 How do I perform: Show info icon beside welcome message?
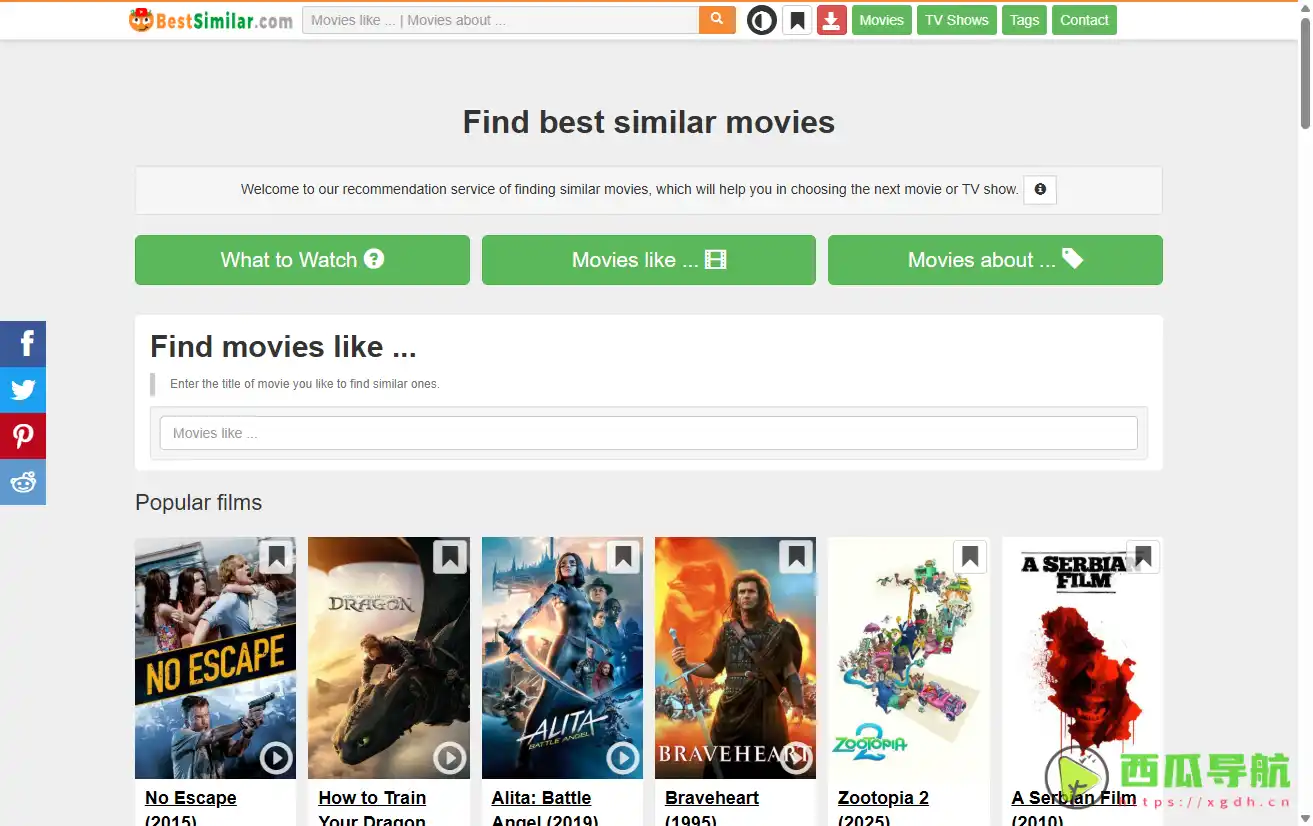click(1040, 190)
